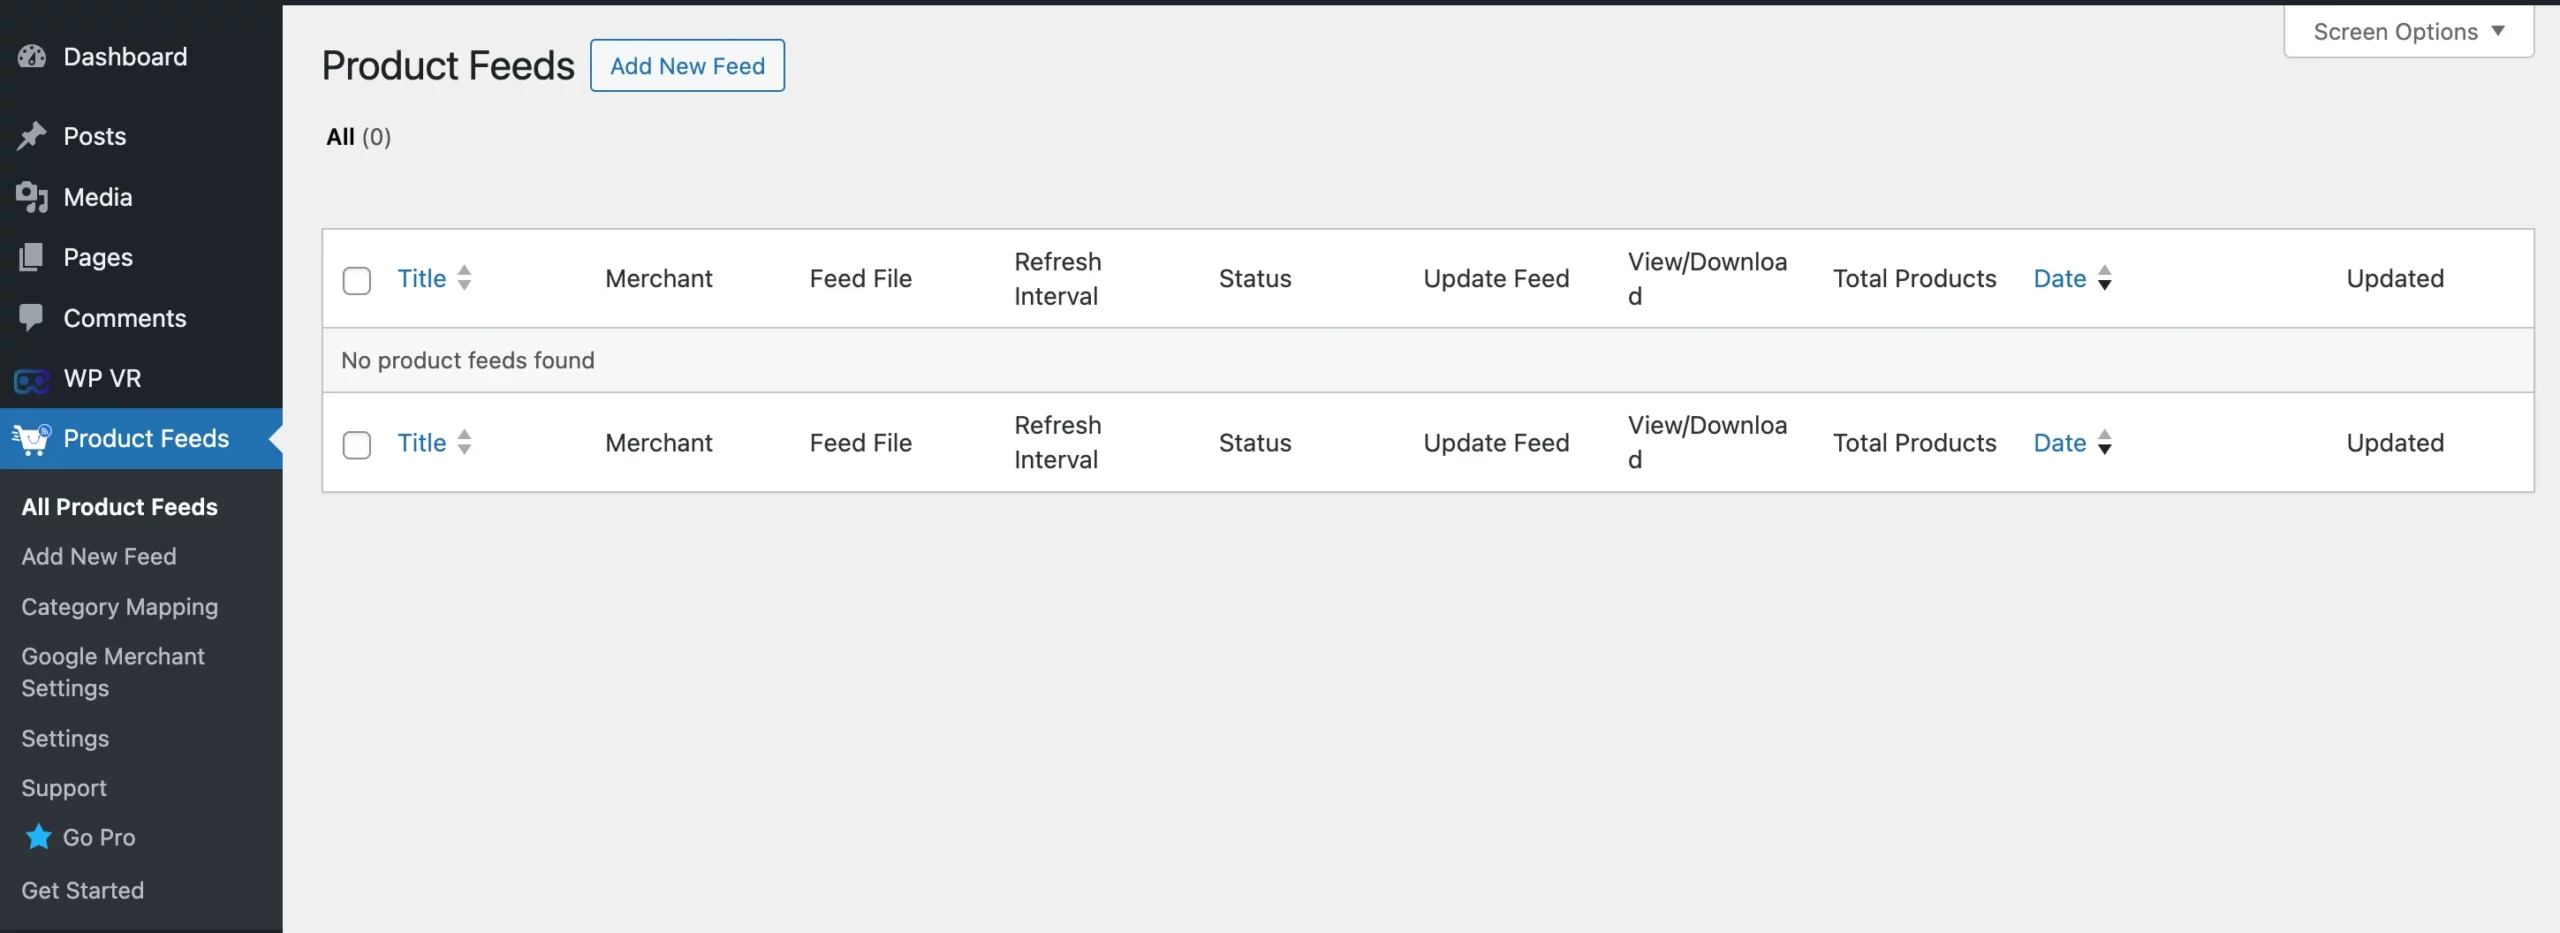Click the Go Pro star icon
This screenshot has height=933, width=2560.
click(x=39, y=837)
